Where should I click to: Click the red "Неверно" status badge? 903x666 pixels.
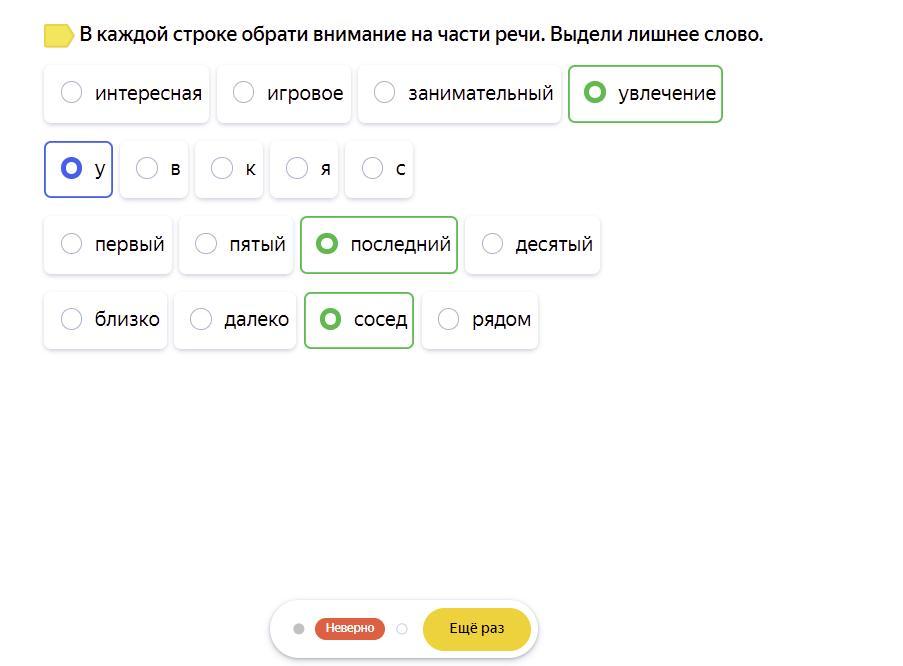pyautogui.click(x=349, y=629)
